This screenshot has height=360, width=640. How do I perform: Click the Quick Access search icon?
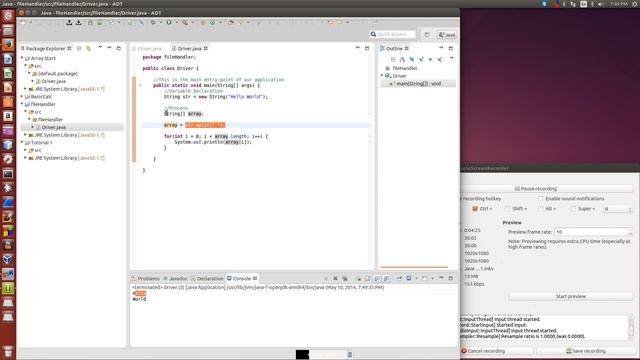pos(373,34)
